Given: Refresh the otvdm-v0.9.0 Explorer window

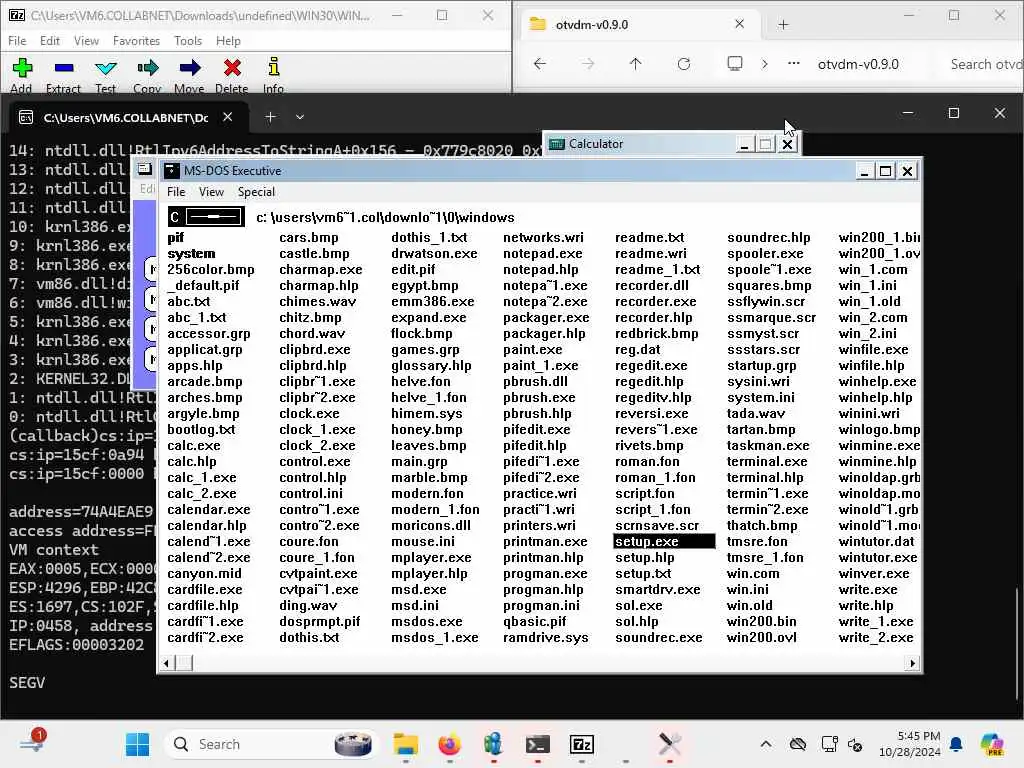Looking at the screenshot, I should click(x=684, y=64).
